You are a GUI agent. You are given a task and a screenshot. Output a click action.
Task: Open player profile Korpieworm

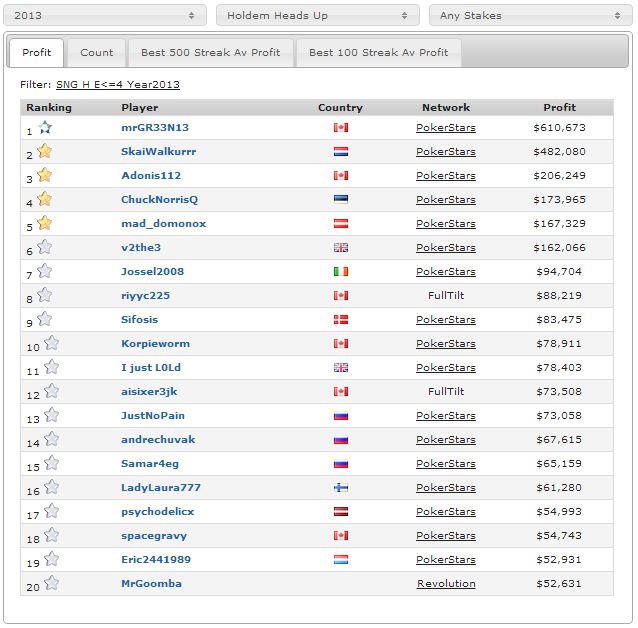[x=155, y=344]
